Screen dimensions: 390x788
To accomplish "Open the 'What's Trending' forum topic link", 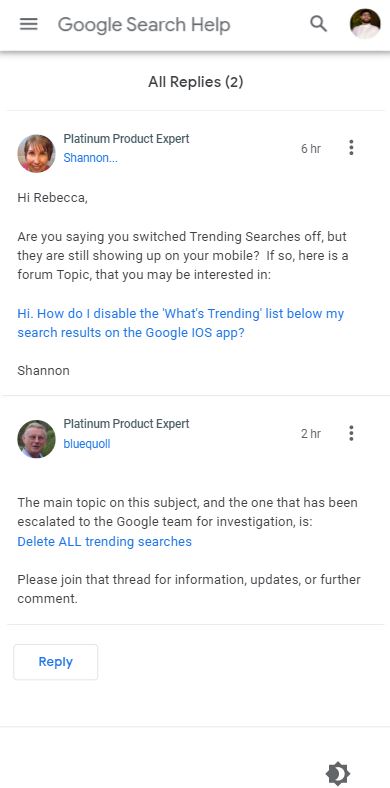I will tap(181, 323).
